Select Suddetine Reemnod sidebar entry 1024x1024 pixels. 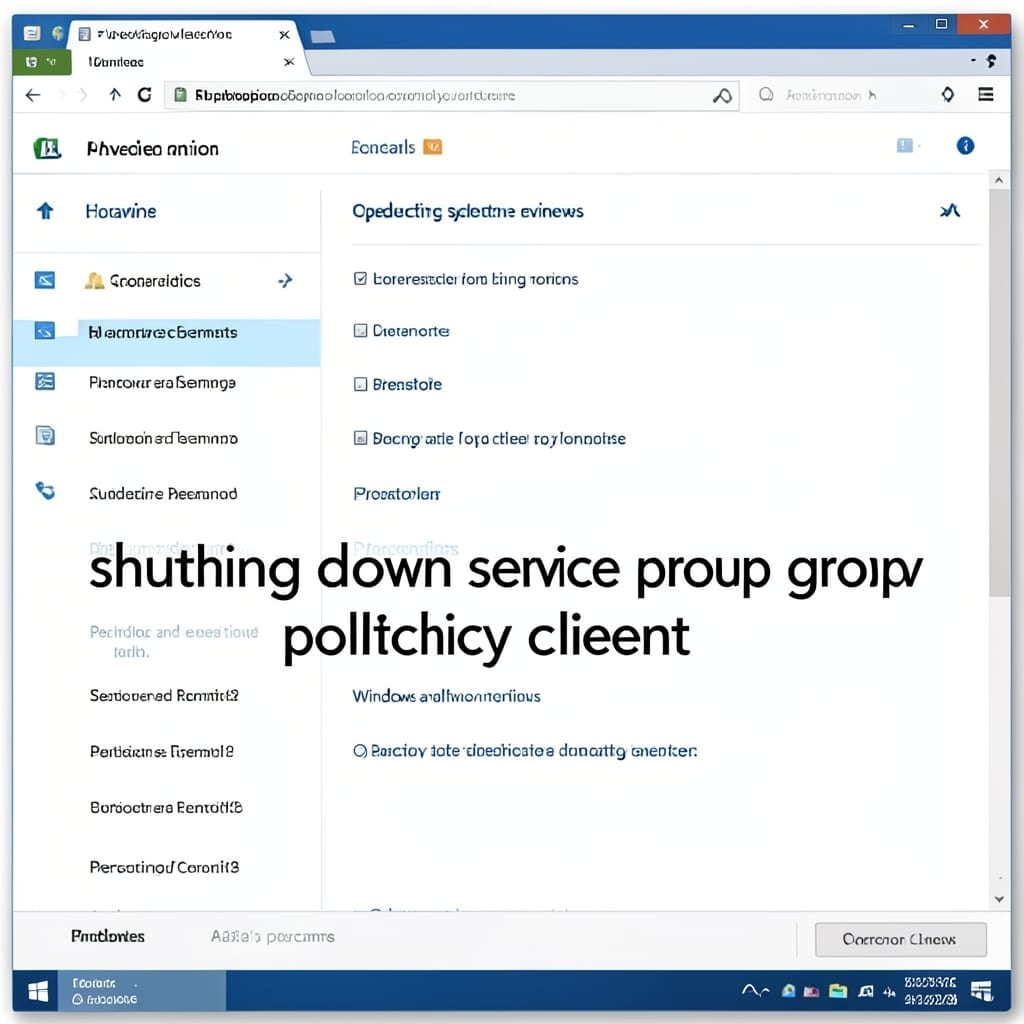pos(163,494)
